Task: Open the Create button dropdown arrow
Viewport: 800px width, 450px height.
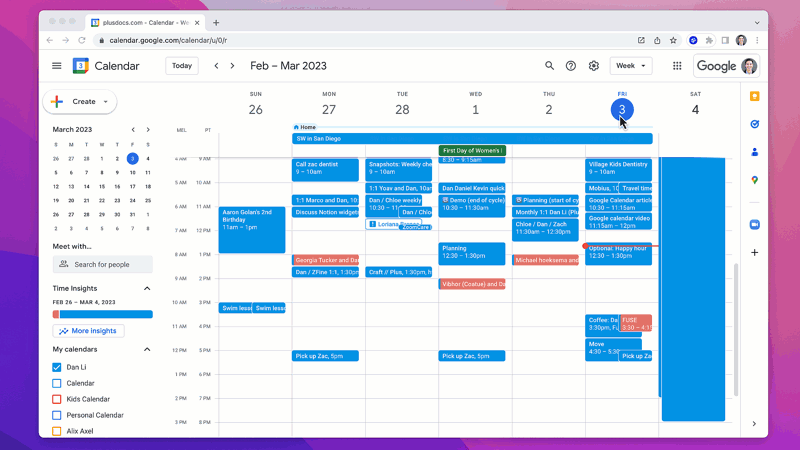Action: pyautogui.click(x=106, y=102)
